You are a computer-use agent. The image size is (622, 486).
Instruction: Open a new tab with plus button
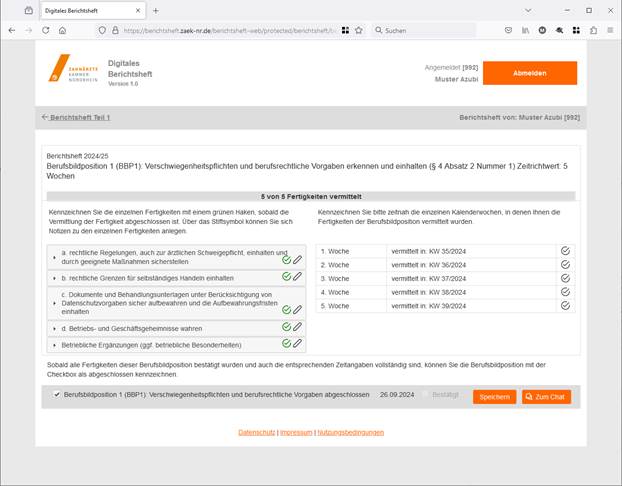coord(156,11)
